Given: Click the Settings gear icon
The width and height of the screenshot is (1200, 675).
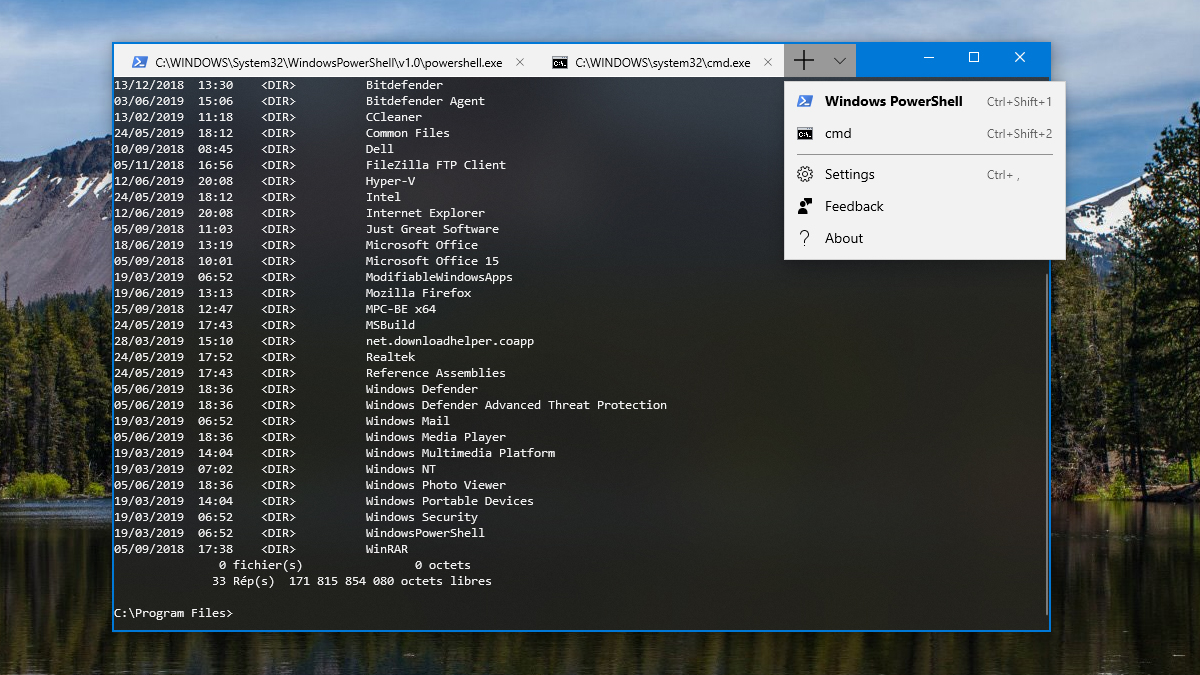Looking at the screenshot, I should 805,174.
